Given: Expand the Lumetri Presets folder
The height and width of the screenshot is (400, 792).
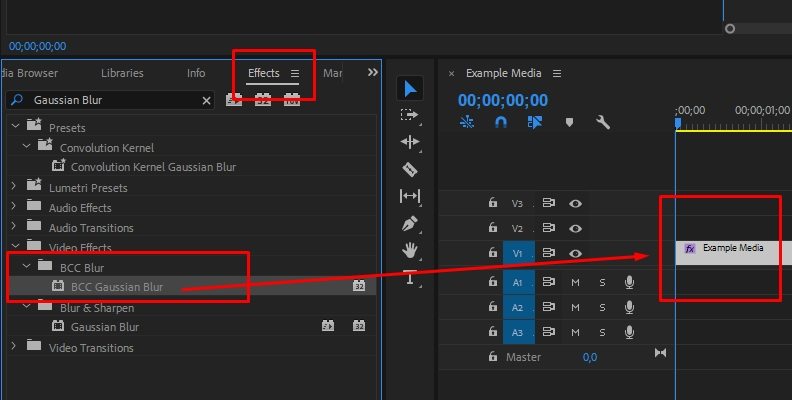Looking at the screenshot, I should point(15,186).
